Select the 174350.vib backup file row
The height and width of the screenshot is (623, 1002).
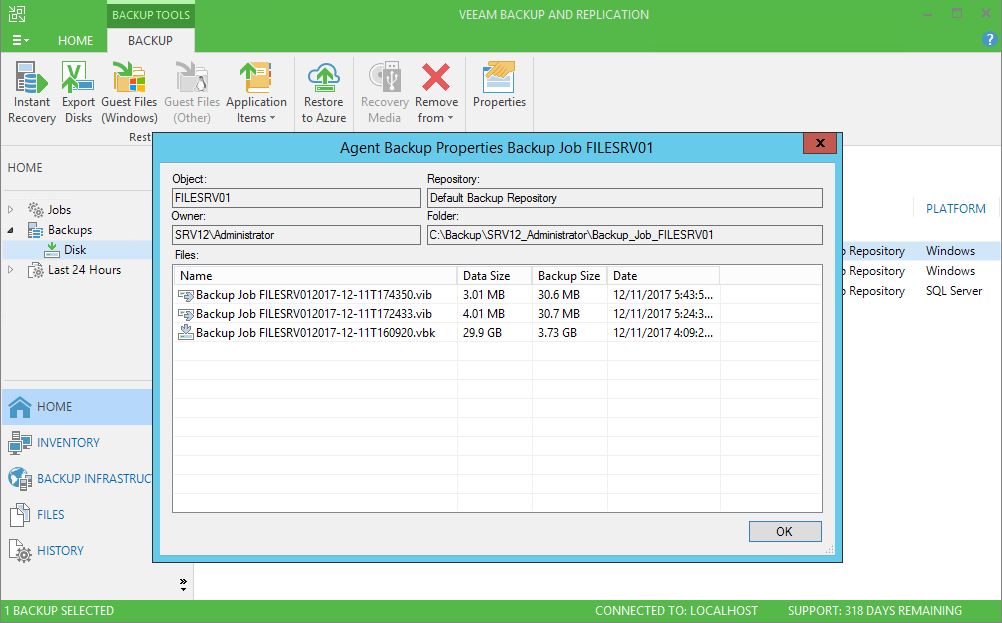(x=497, y=295)
